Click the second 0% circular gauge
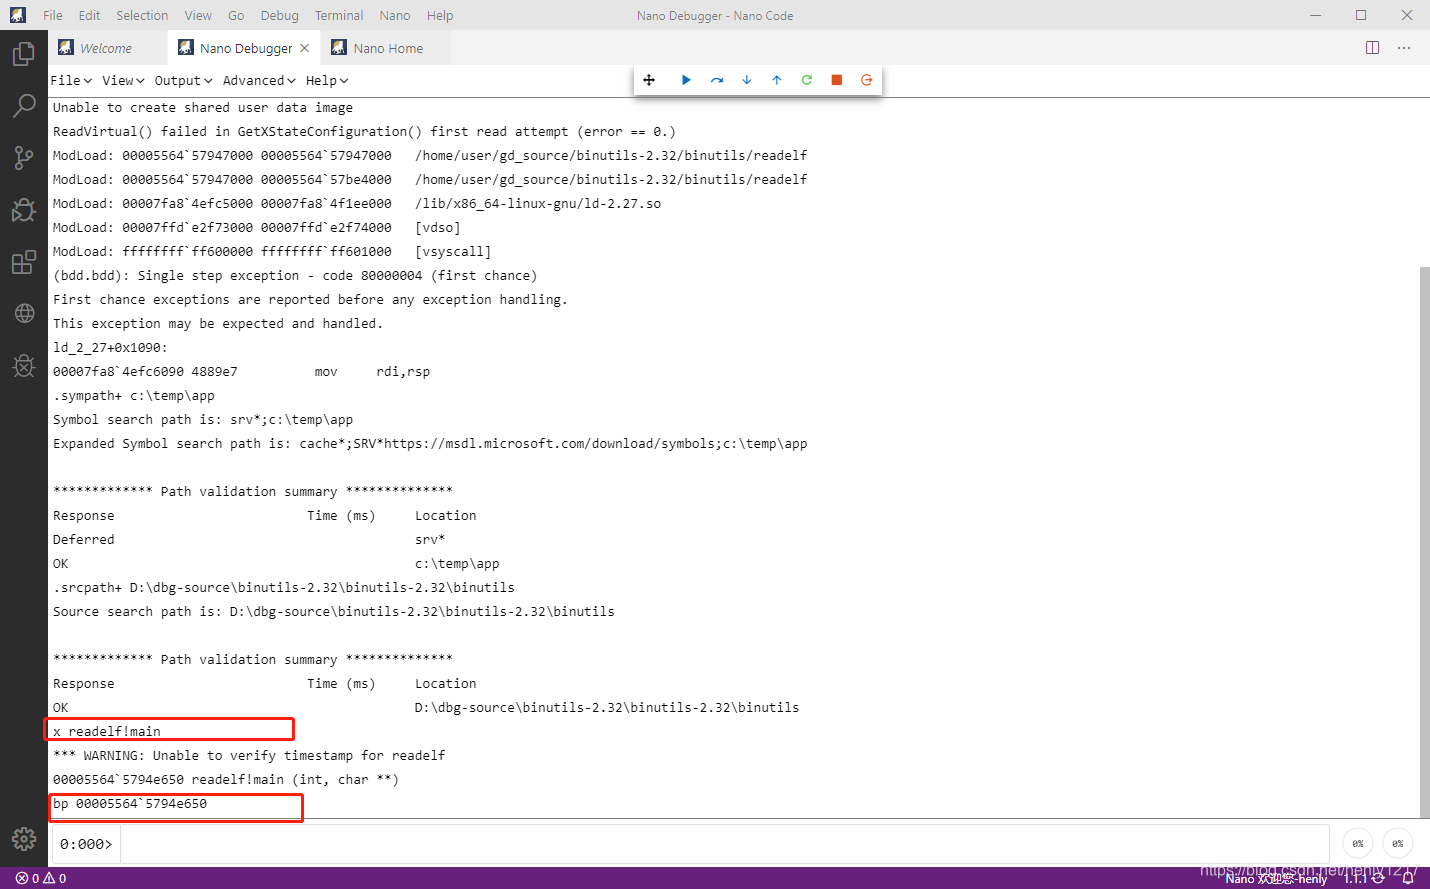The image size is (1430, 889). pos(1398,844)
